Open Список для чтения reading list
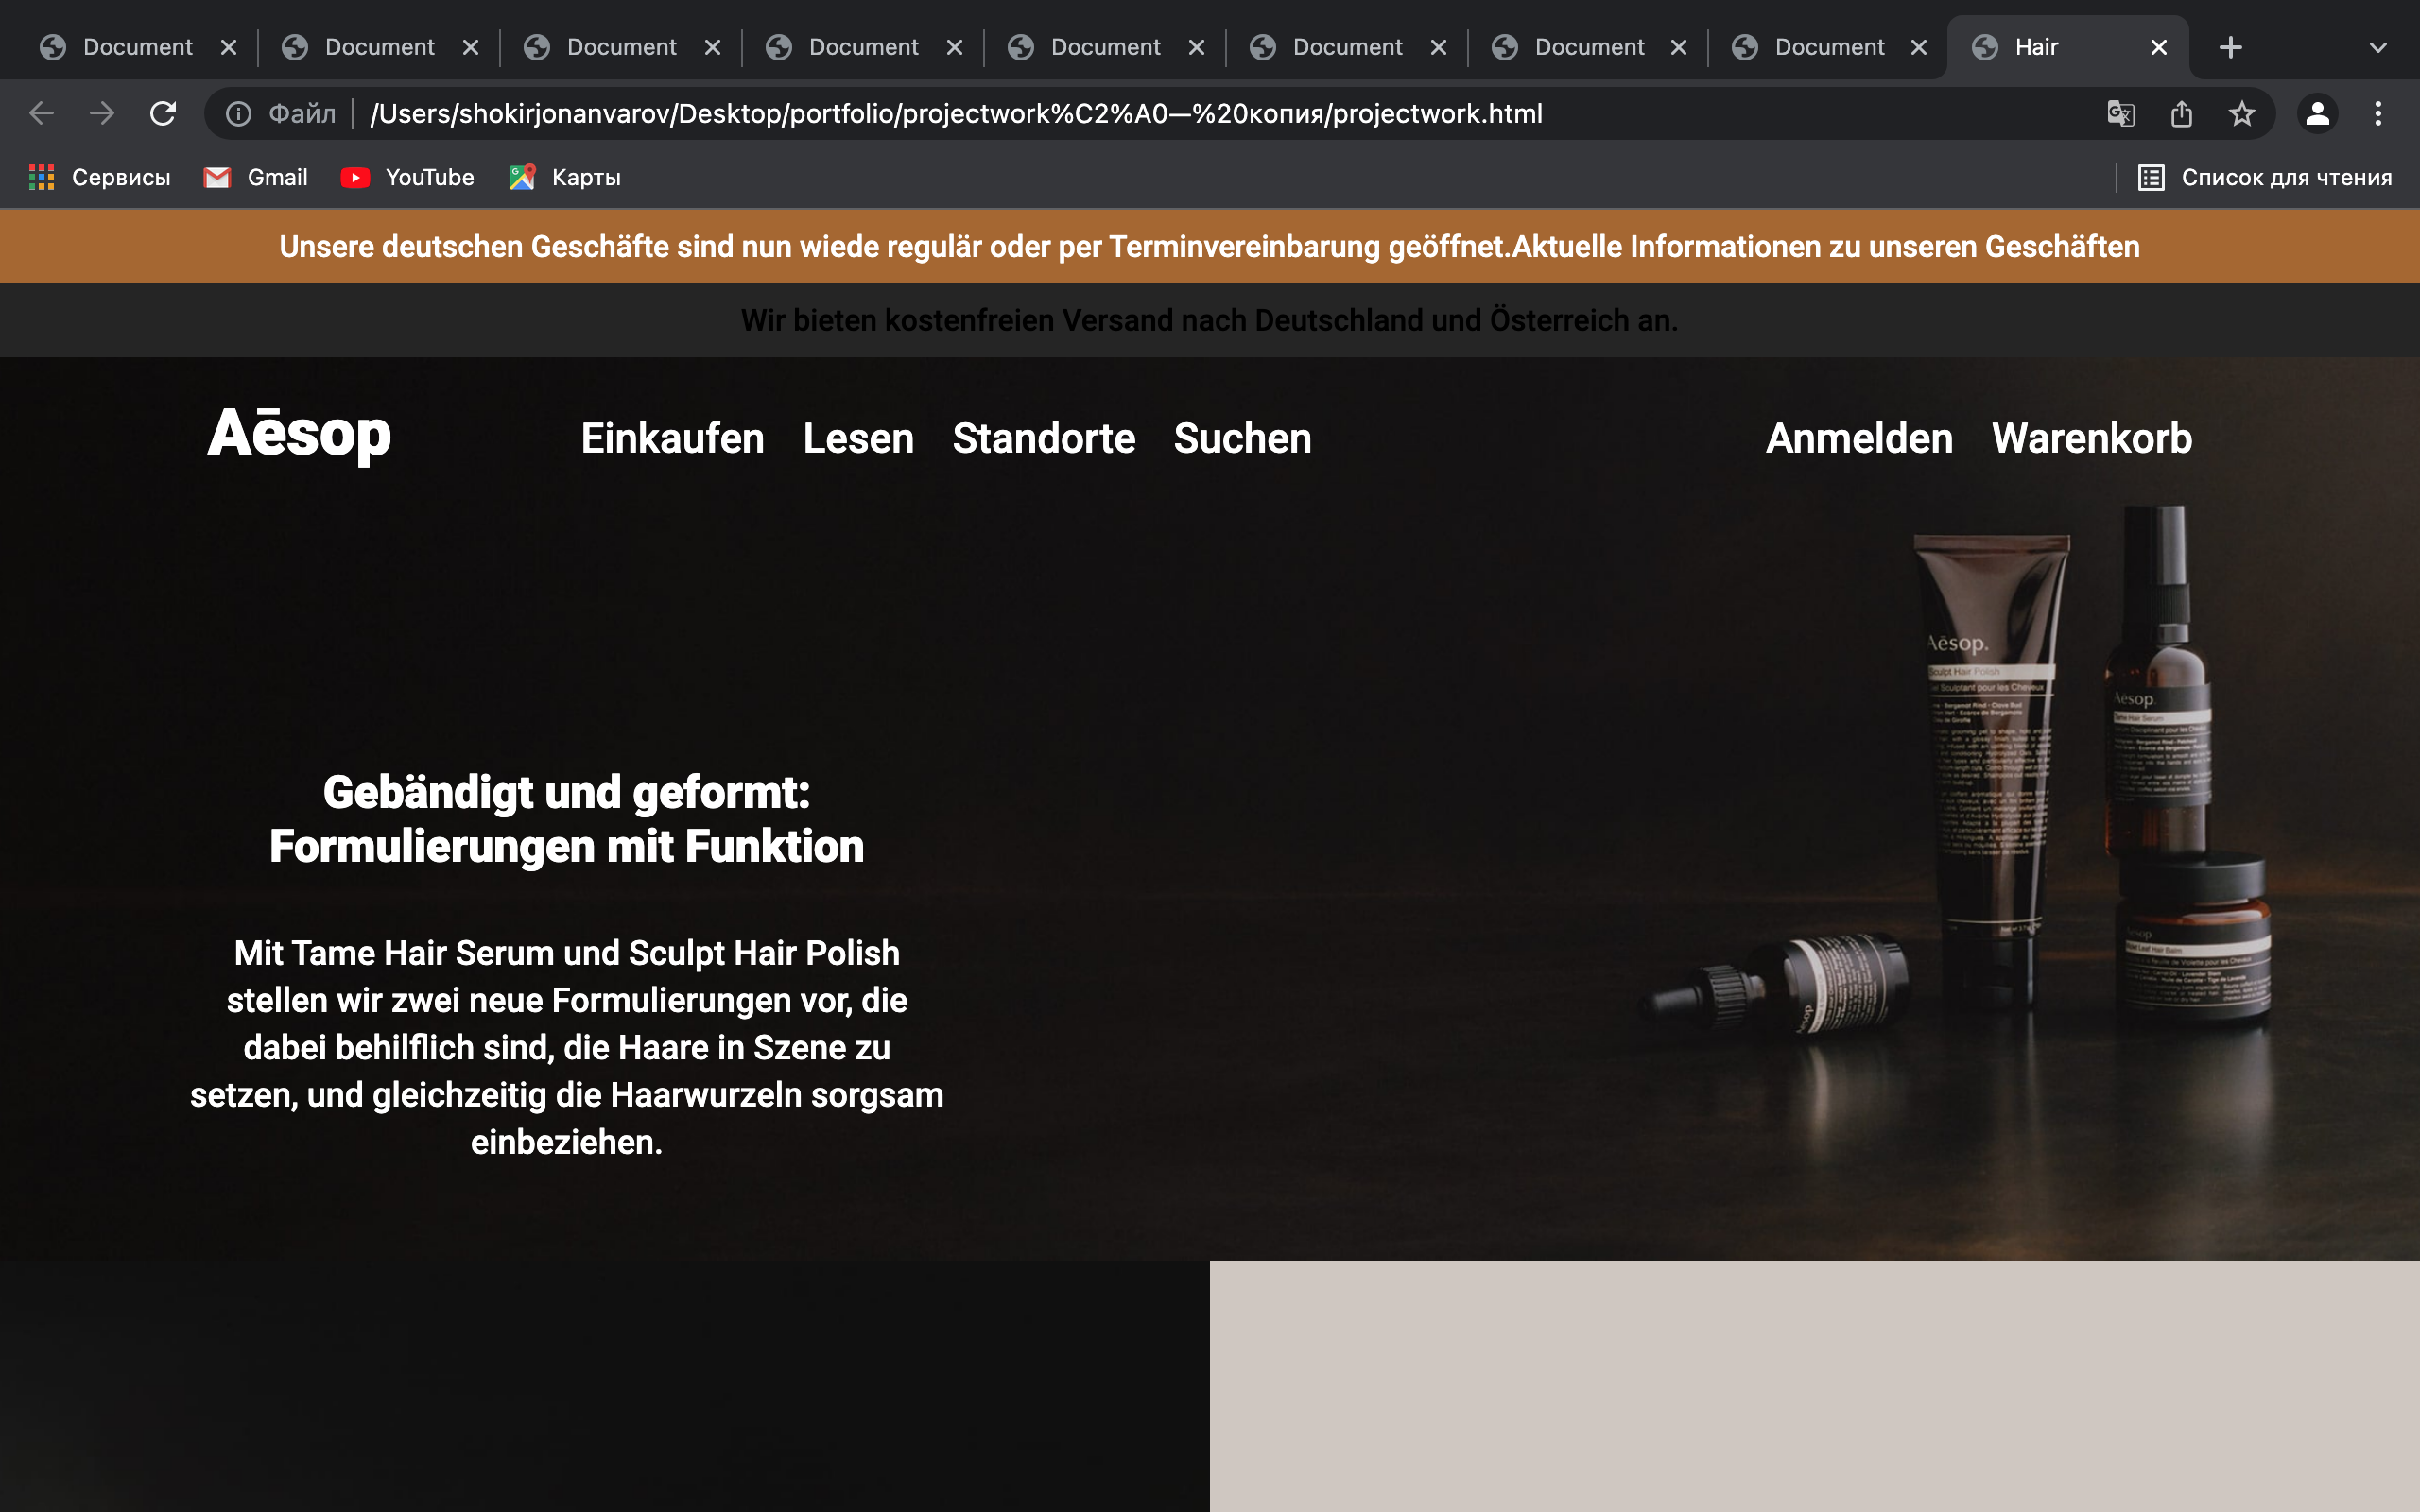 pos(2265,177)
